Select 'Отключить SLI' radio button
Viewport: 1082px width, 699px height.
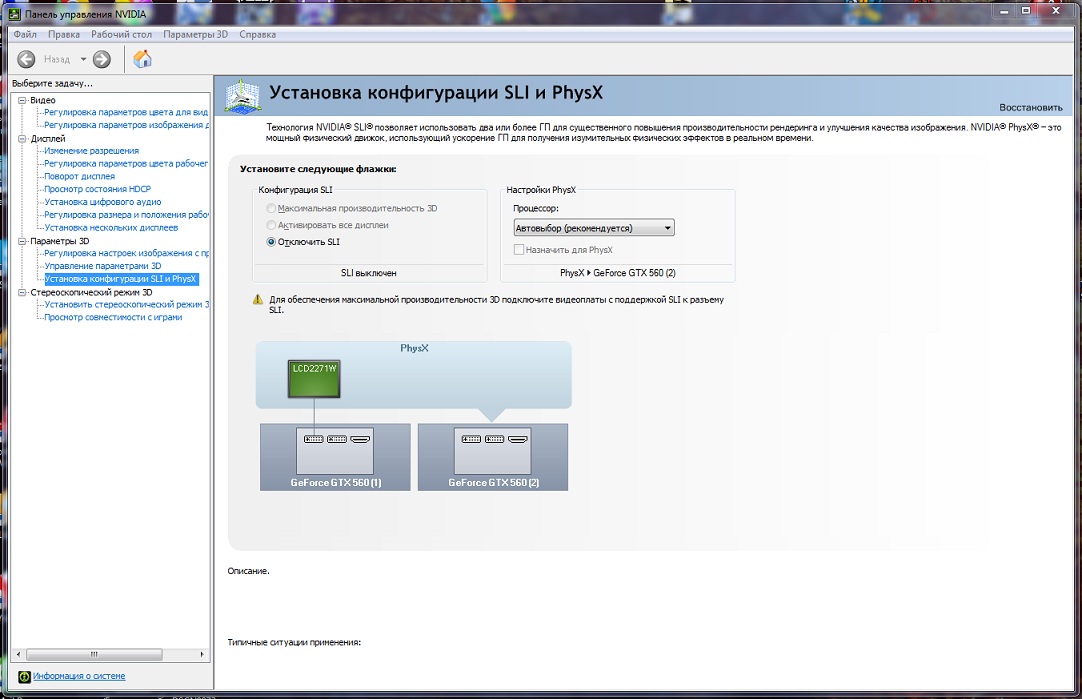pyautogui.click(x=271, y=242)
